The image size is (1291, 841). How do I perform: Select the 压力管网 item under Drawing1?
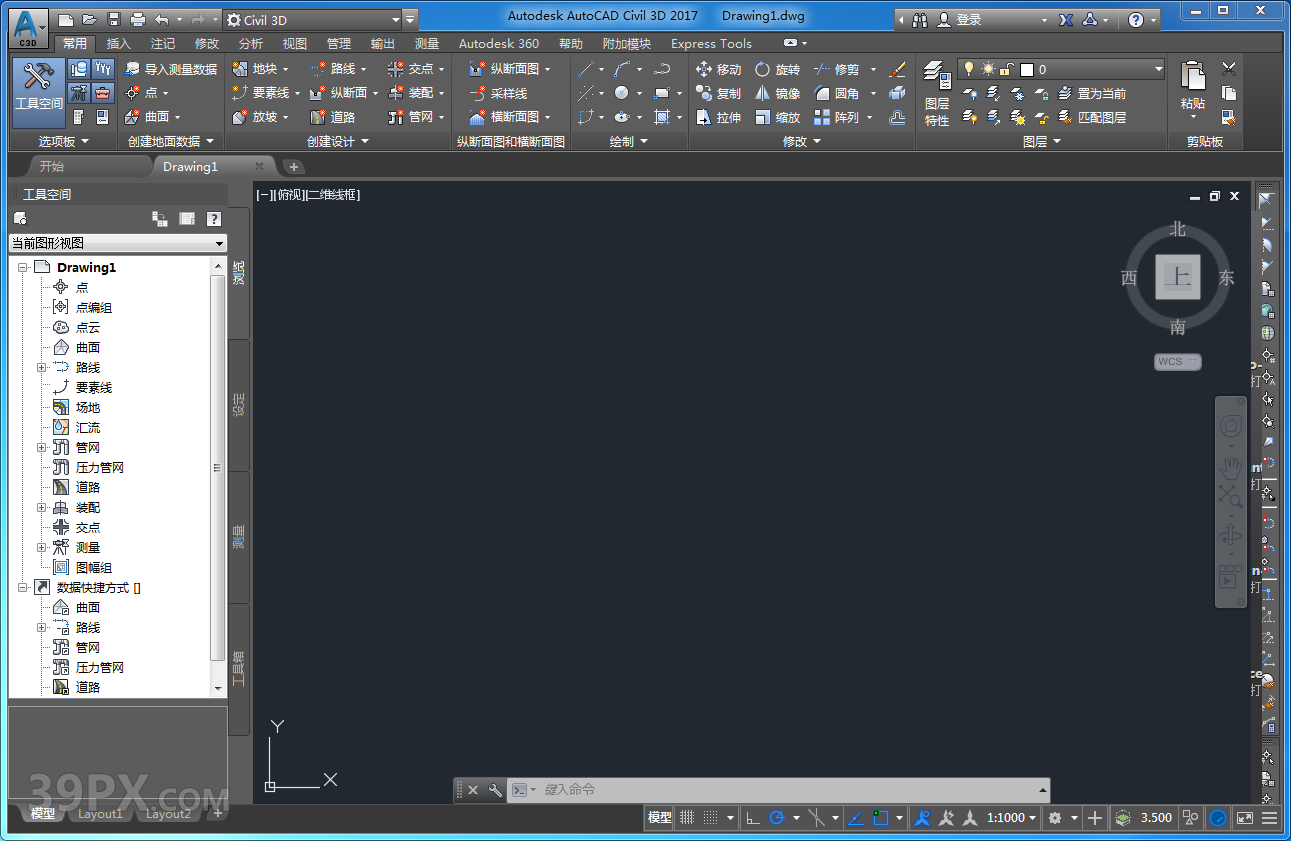pos(100,467)
